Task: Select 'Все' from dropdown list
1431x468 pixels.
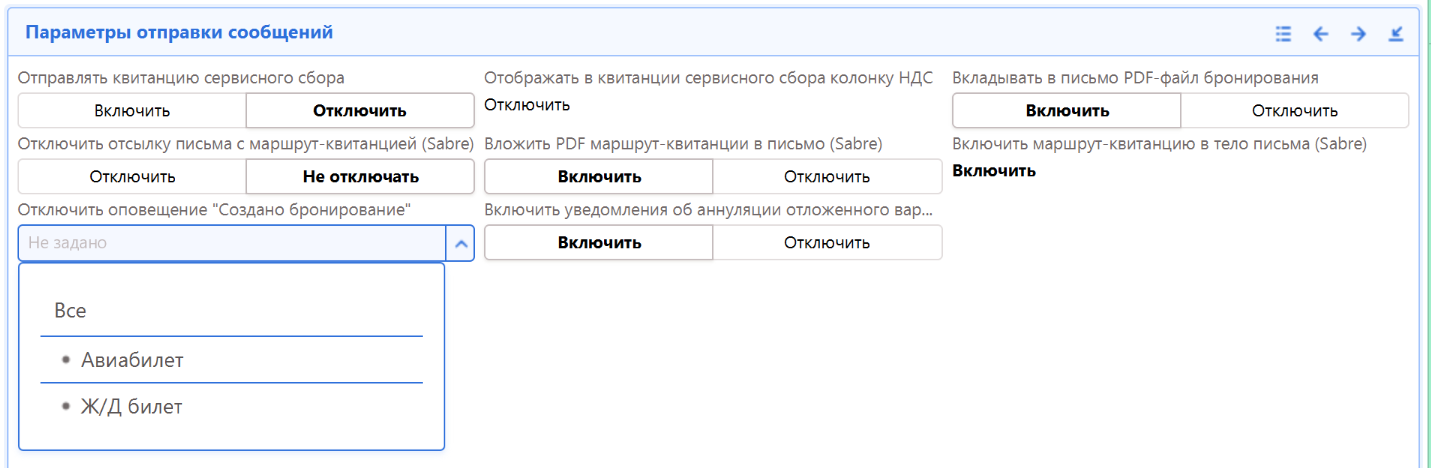Action: [x=70, y=311]
